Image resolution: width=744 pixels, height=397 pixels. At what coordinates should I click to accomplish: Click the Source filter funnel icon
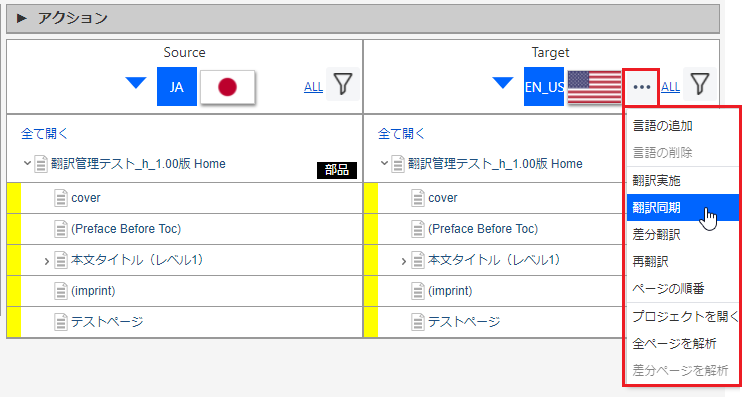pos(343,84)
